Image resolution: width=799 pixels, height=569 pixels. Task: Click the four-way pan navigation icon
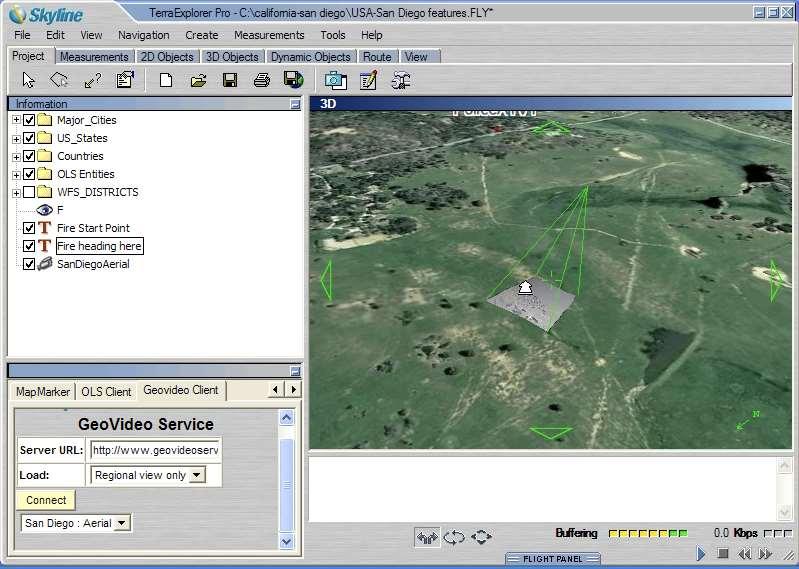pos(482,537)
